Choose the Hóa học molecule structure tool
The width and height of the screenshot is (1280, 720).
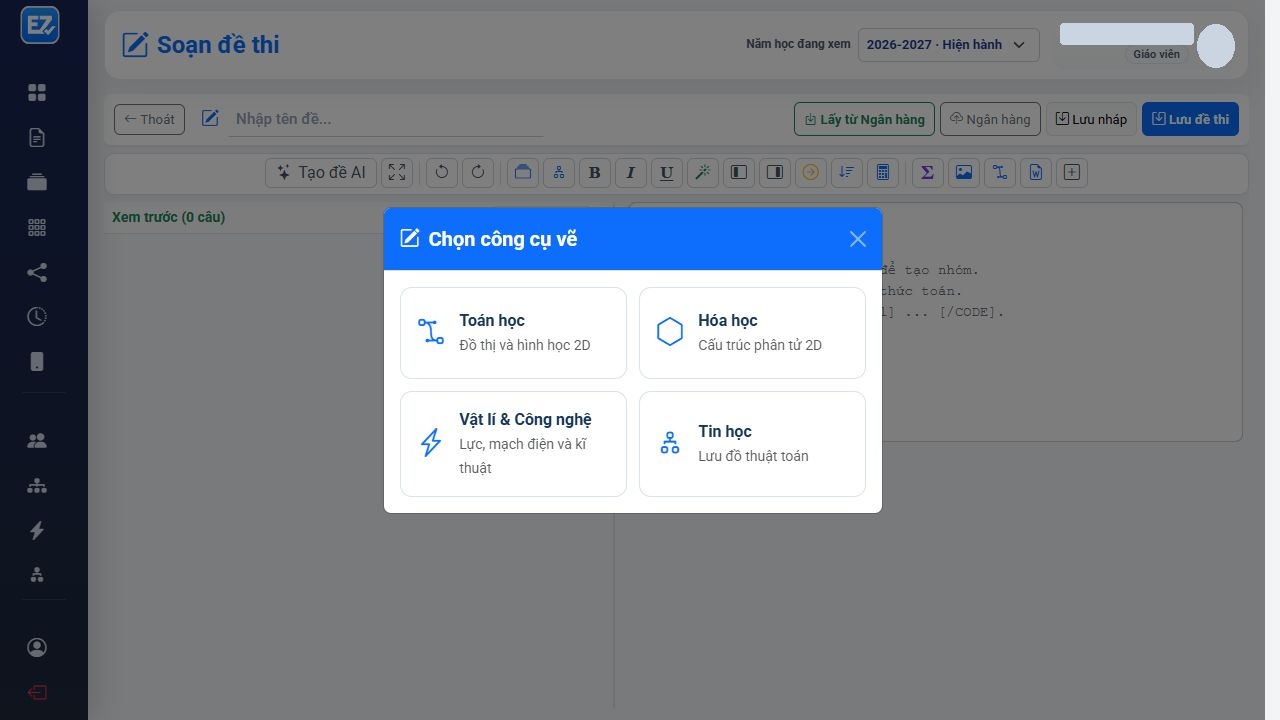click(x=752, y=333)
